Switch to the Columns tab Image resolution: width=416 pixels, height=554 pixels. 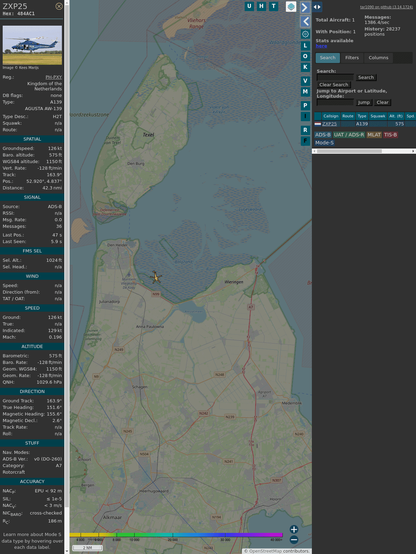[x=378, y=58]
